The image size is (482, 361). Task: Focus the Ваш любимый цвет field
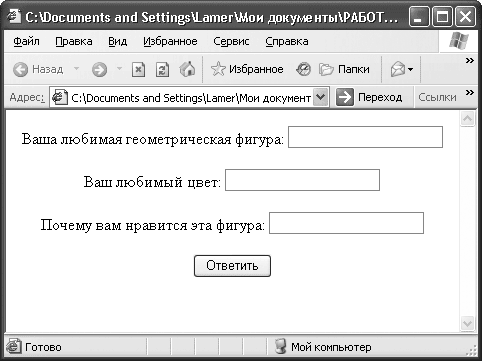click(302, 180)
